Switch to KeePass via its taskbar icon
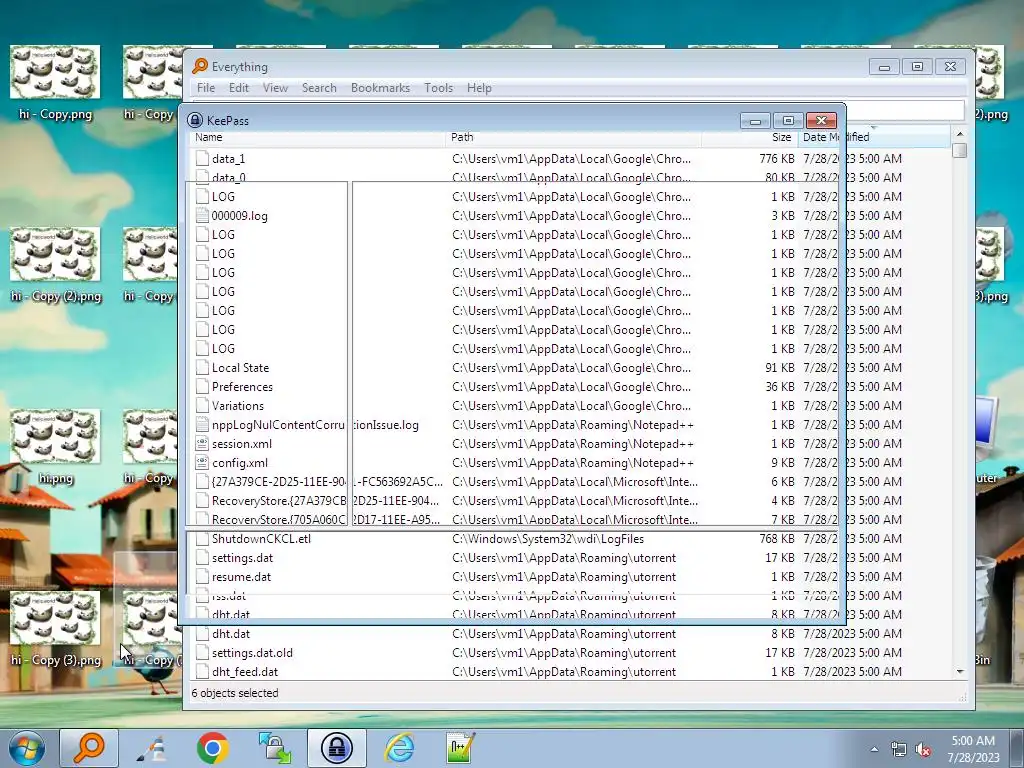The width and height of the screenshot is (1024, 768). point(337,748)
